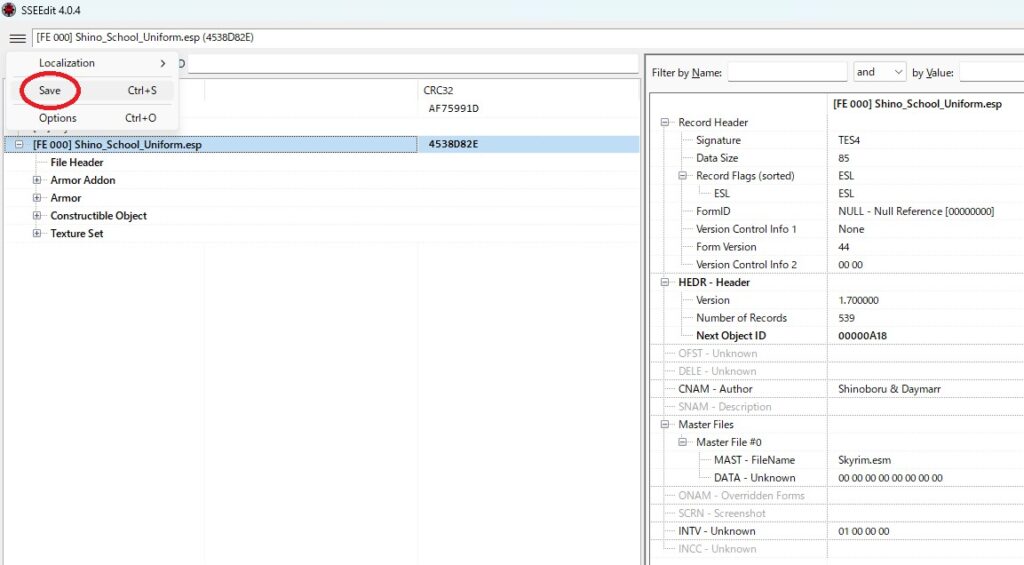Expand the Texture Set group

pyautogui.click(x=37, y=234)
